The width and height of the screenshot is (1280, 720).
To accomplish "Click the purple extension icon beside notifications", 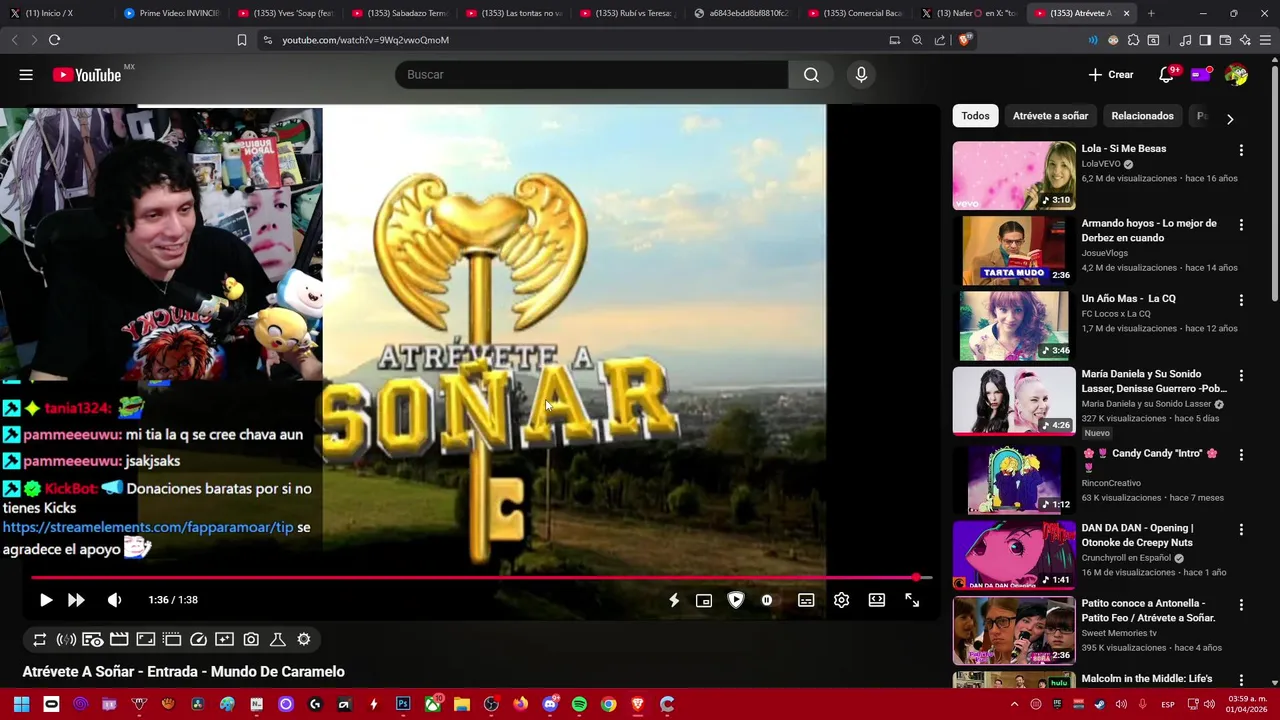I will click(1201, 74).
